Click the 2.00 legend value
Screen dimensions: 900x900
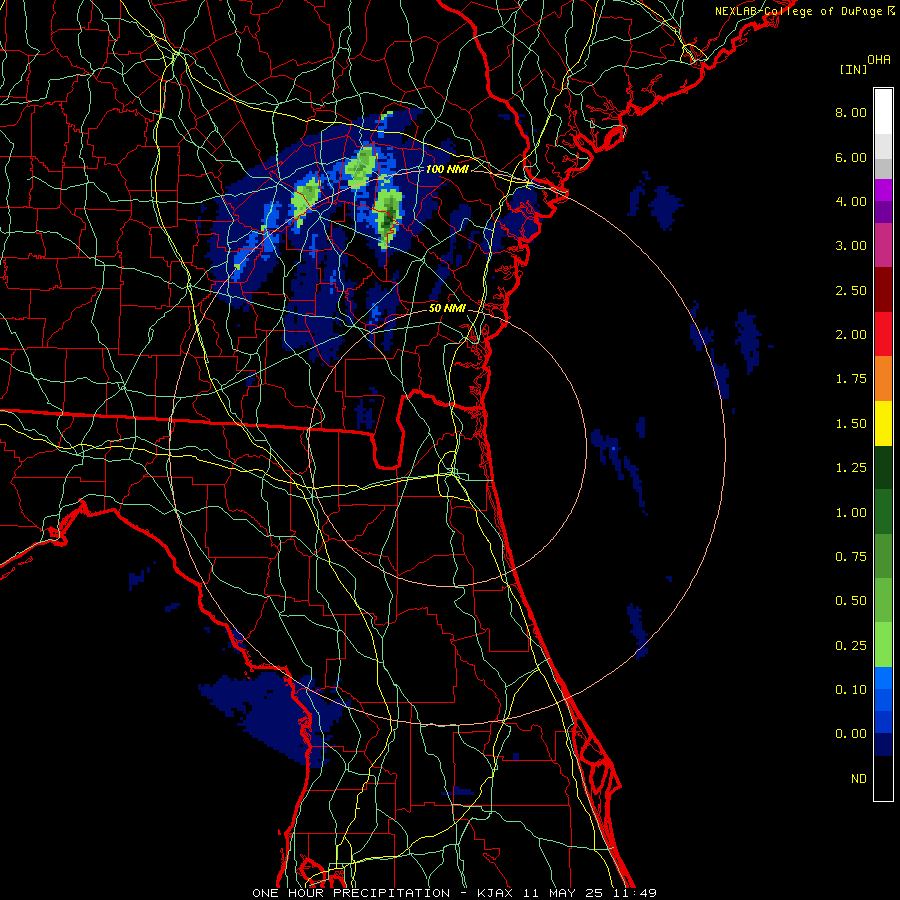tap(851, 335)
